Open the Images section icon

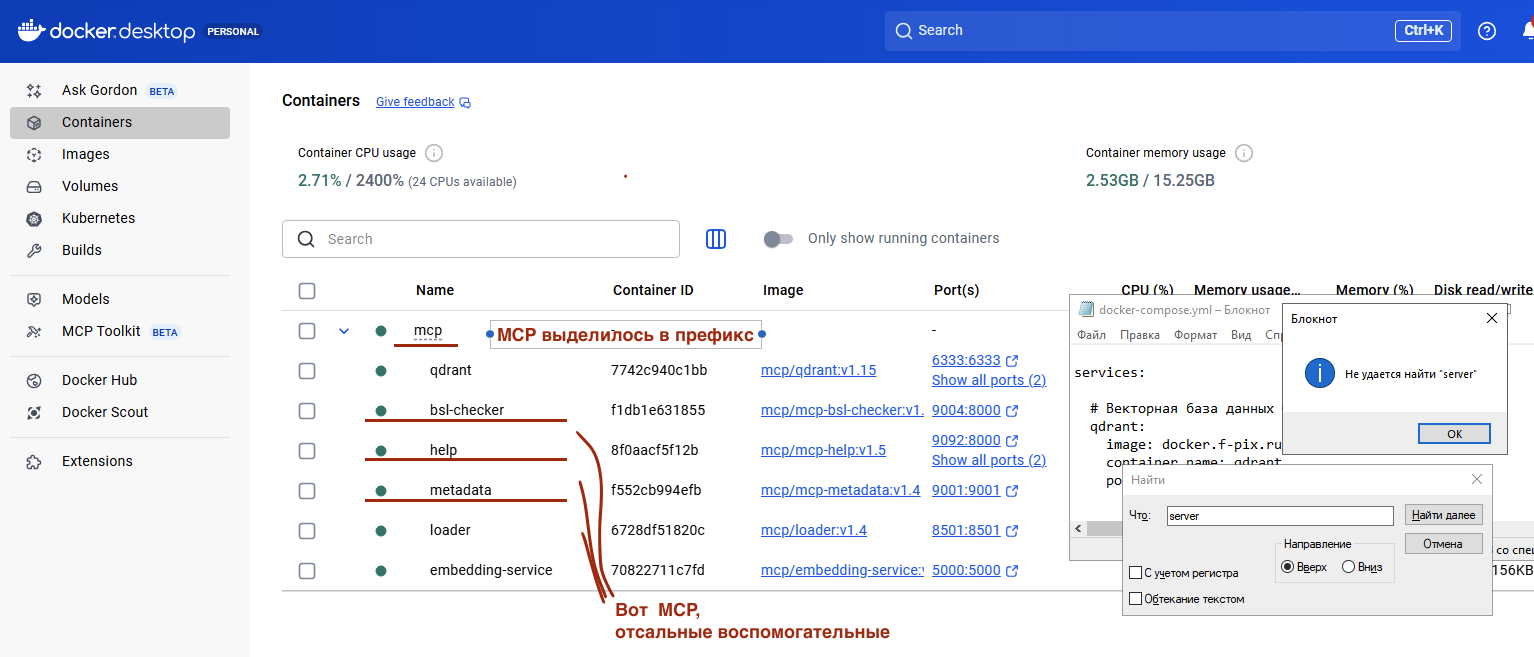click(x=34, y=154)
